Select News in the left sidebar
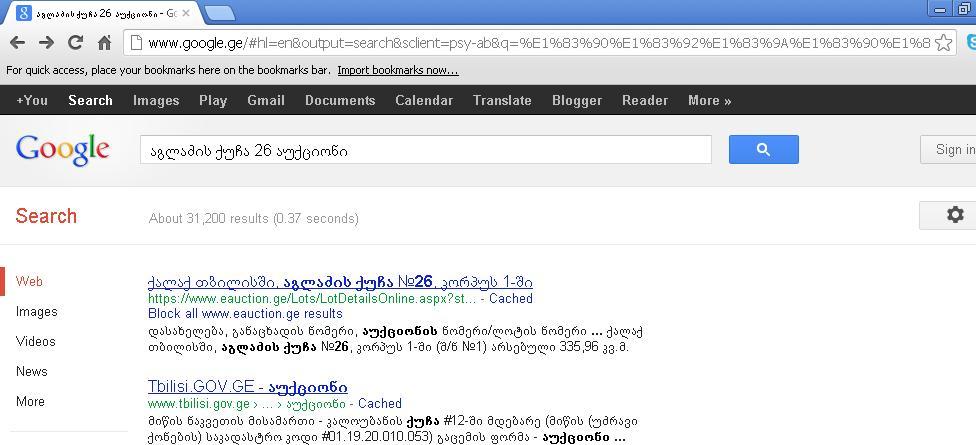 coord(32,371)
